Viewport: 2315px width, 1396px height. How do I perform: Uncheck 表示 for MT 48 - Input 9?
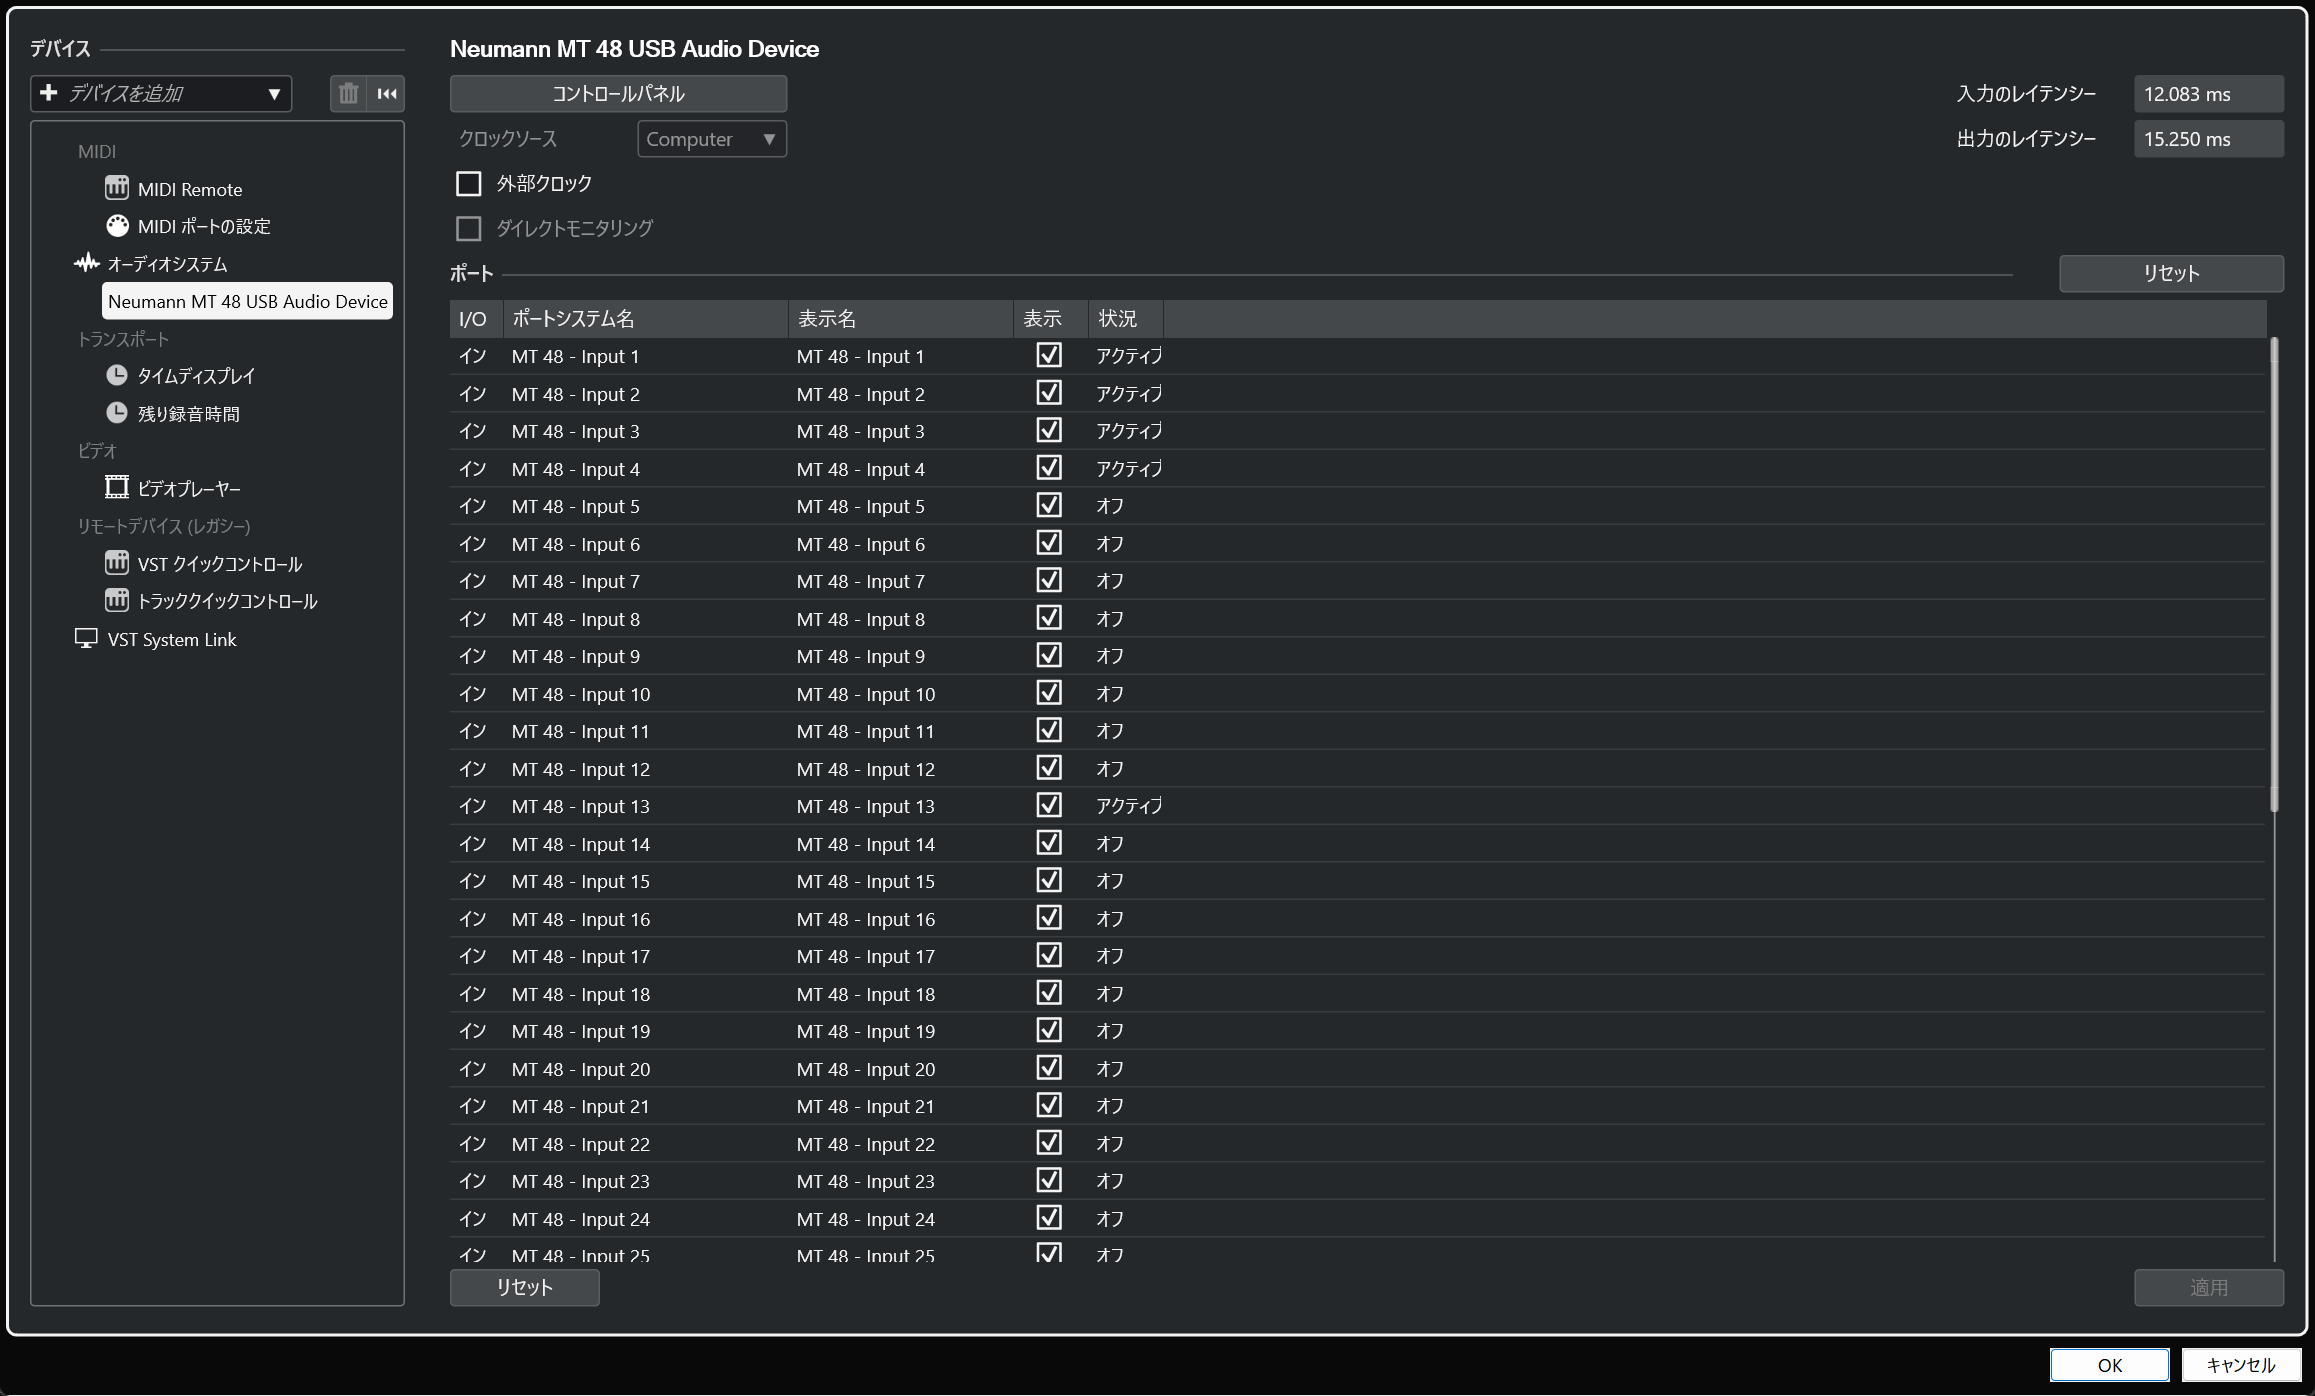click(1049, 656)
